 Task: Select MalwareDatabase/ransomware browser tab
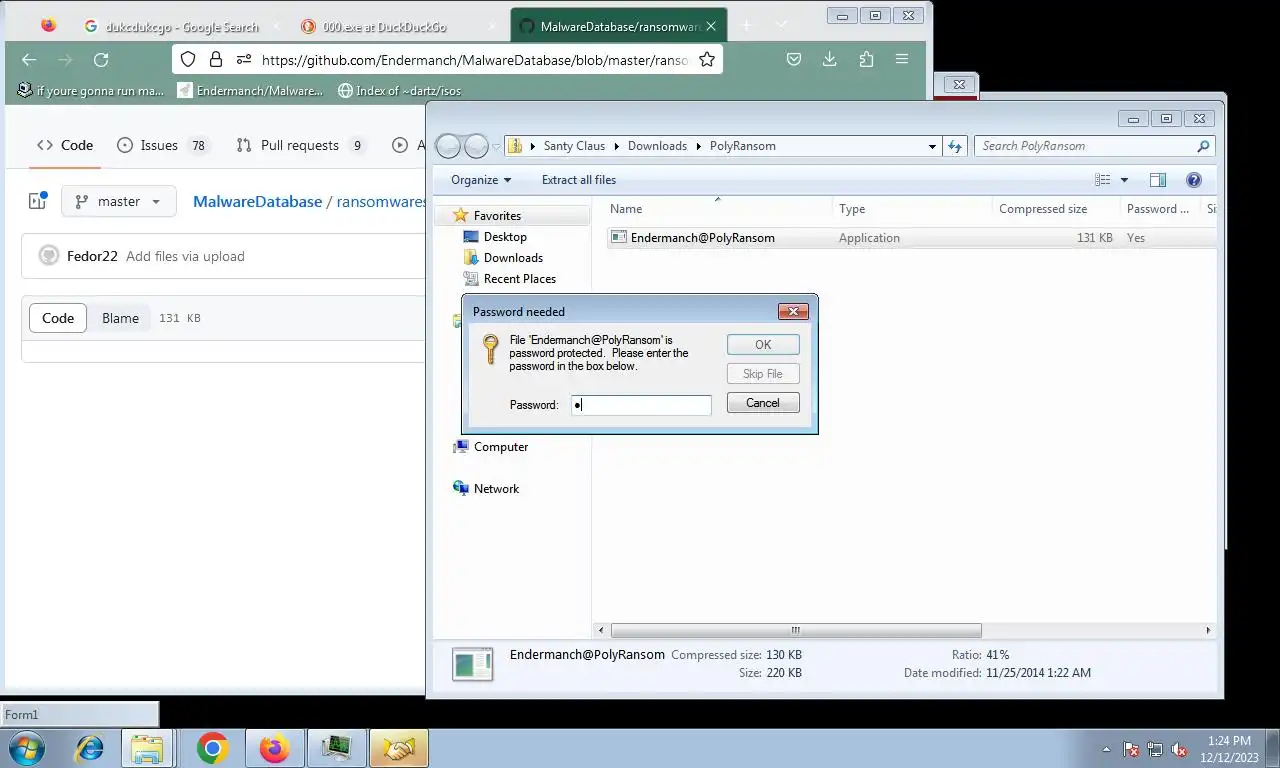(618, 27)
